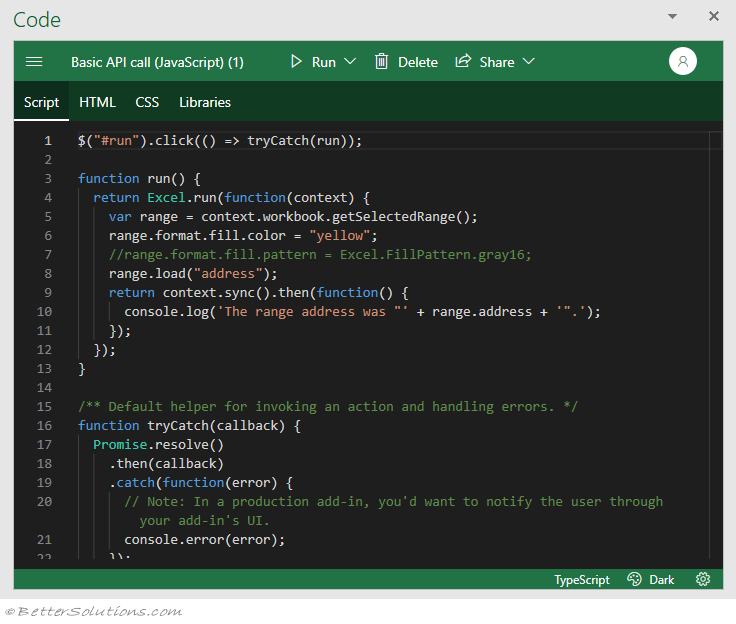This screenshot has width=736, height=624.
Task: Expand the Run options chevron
Action: (350, 62)
